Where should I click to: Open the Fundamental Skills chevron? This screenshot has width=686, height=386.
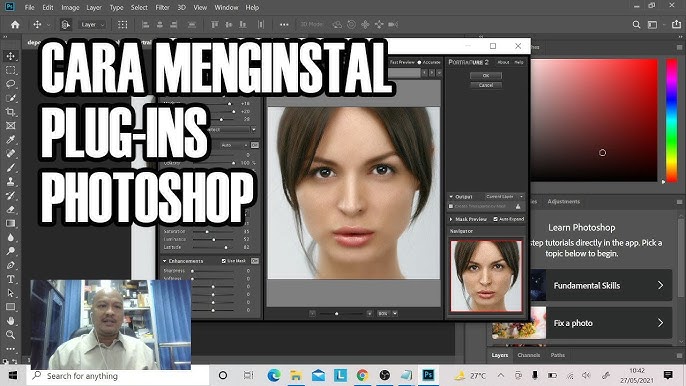point(660,285)
